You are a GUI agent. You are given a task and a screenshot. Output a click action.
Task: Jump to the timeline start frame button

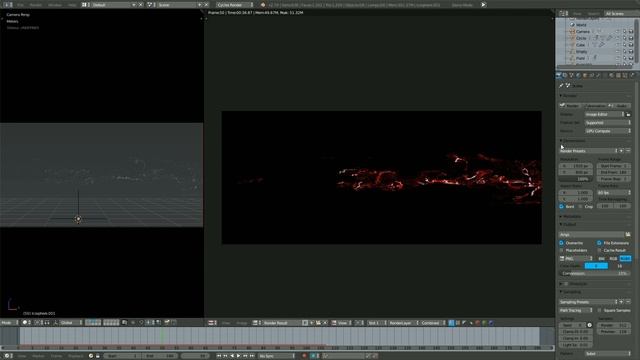219,356
